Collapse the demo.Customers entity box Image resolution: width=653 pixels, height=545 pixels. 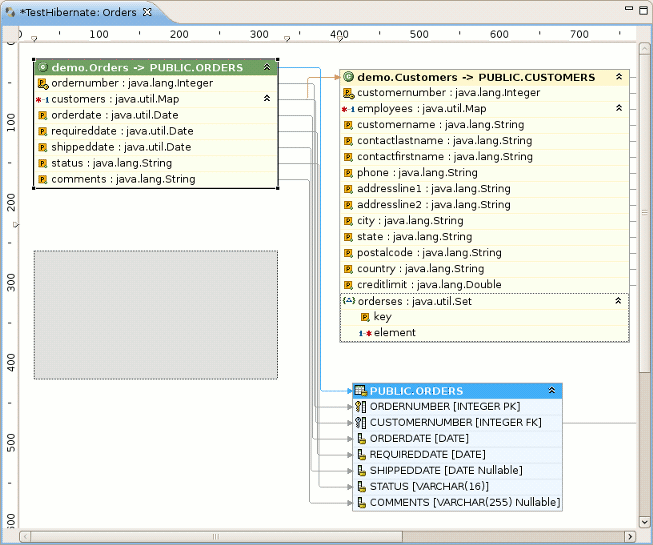coord(619,77)
